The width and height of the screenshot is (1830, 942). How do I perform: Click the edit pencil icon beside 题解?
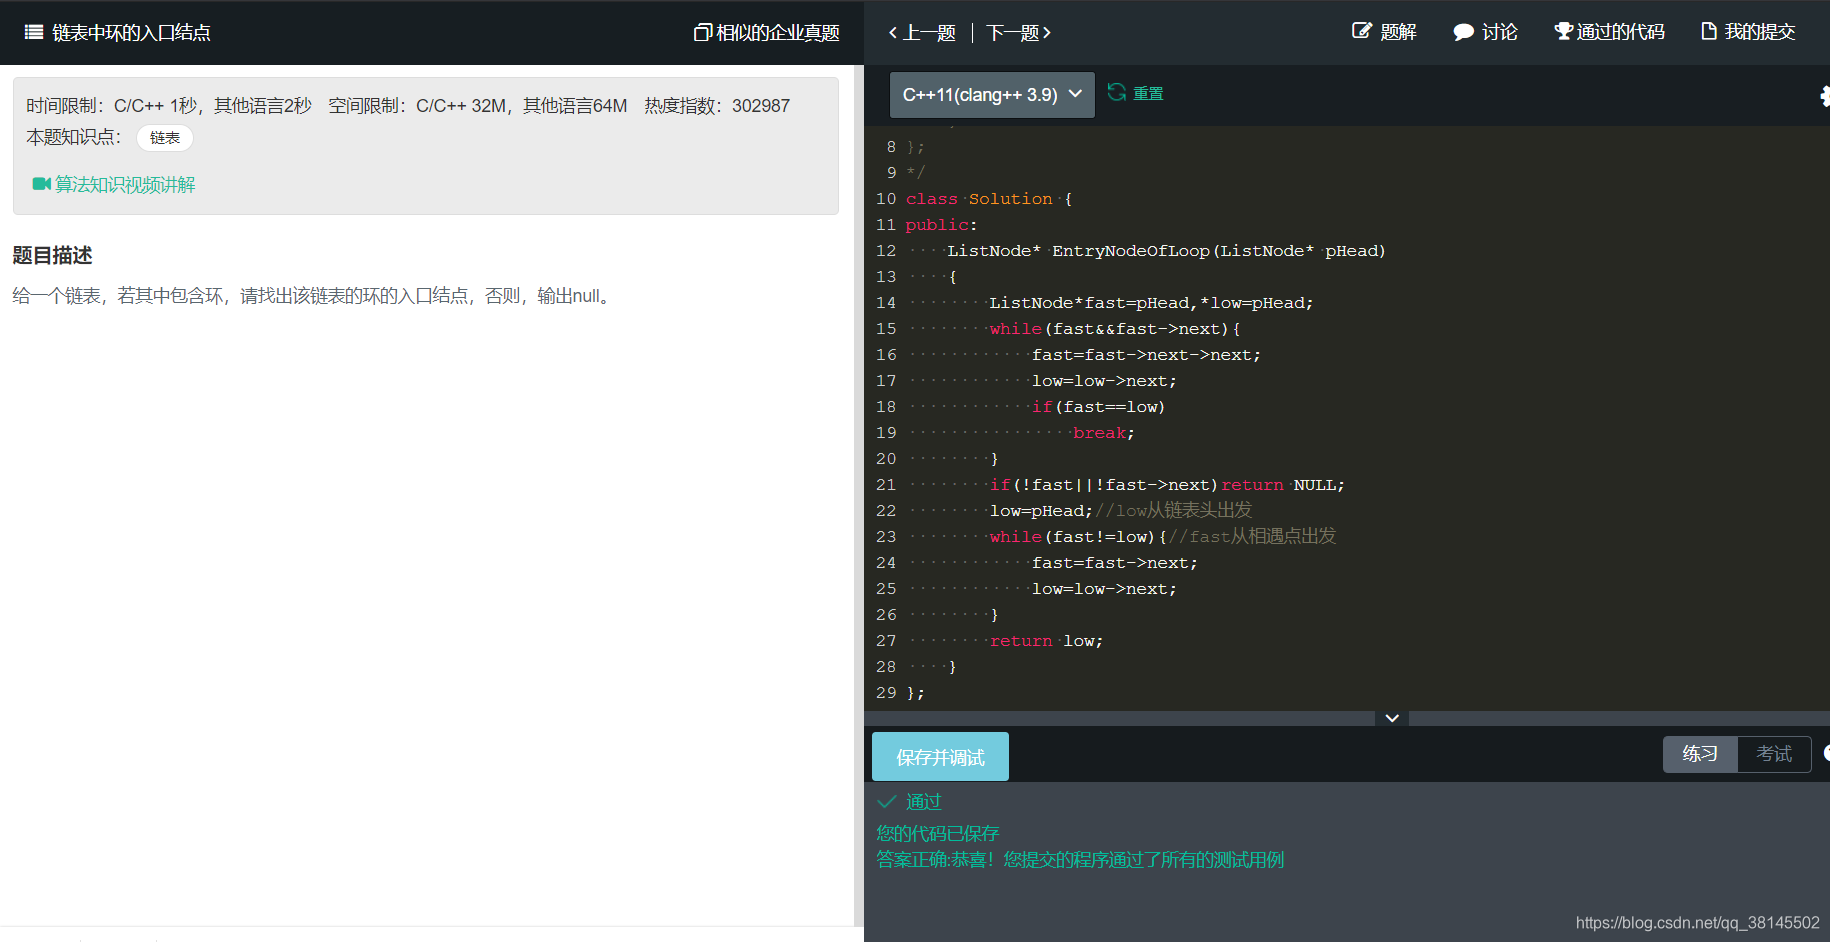click(1361, 31)
